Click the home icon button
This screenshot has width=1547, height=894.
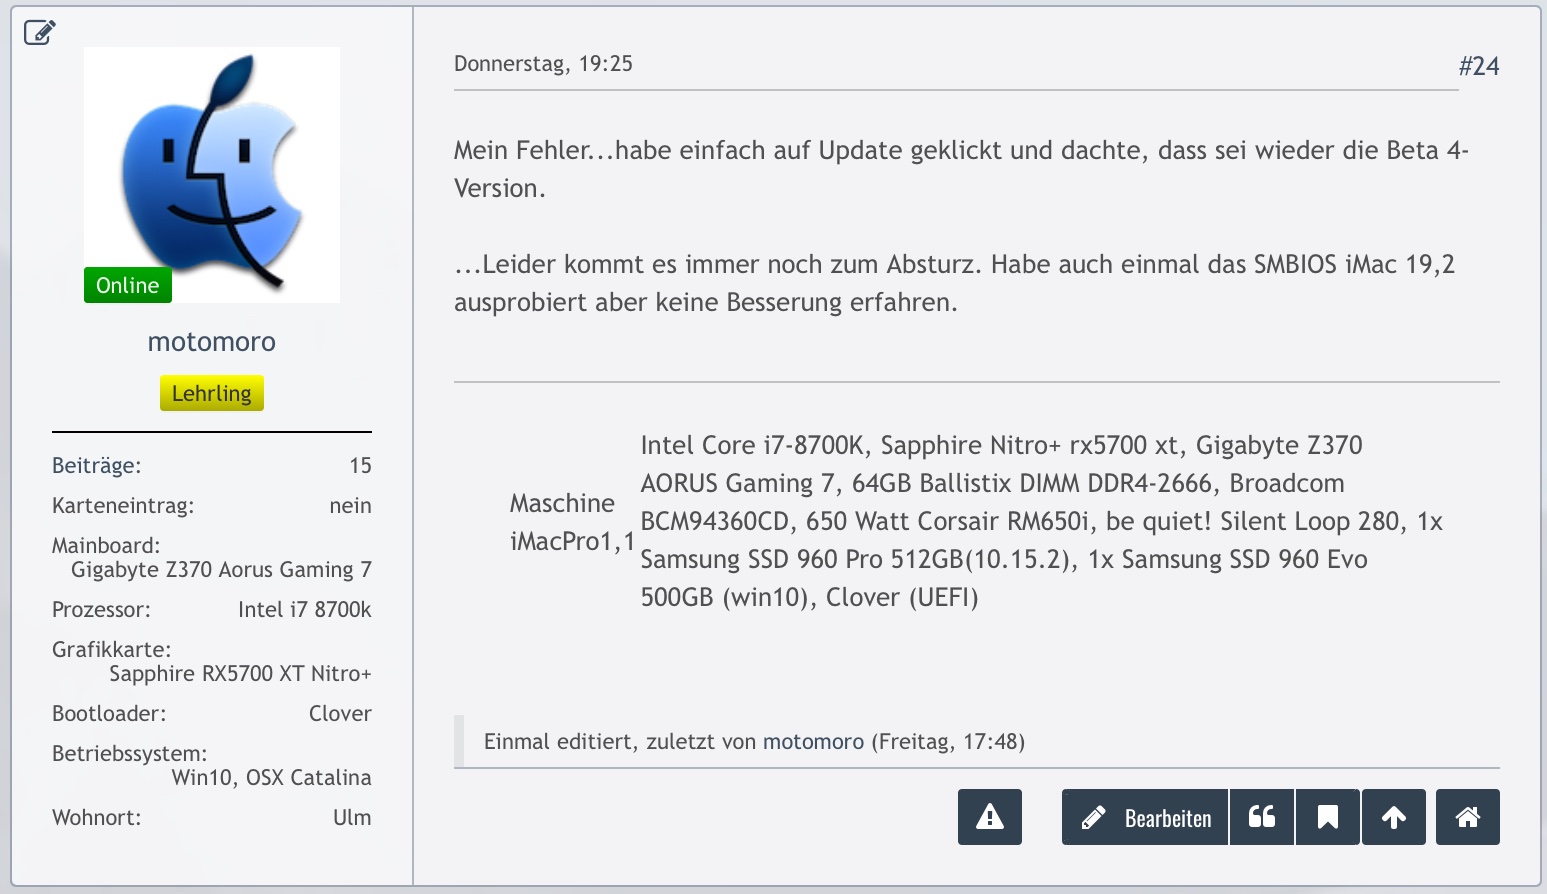(x=1467, y=817)
